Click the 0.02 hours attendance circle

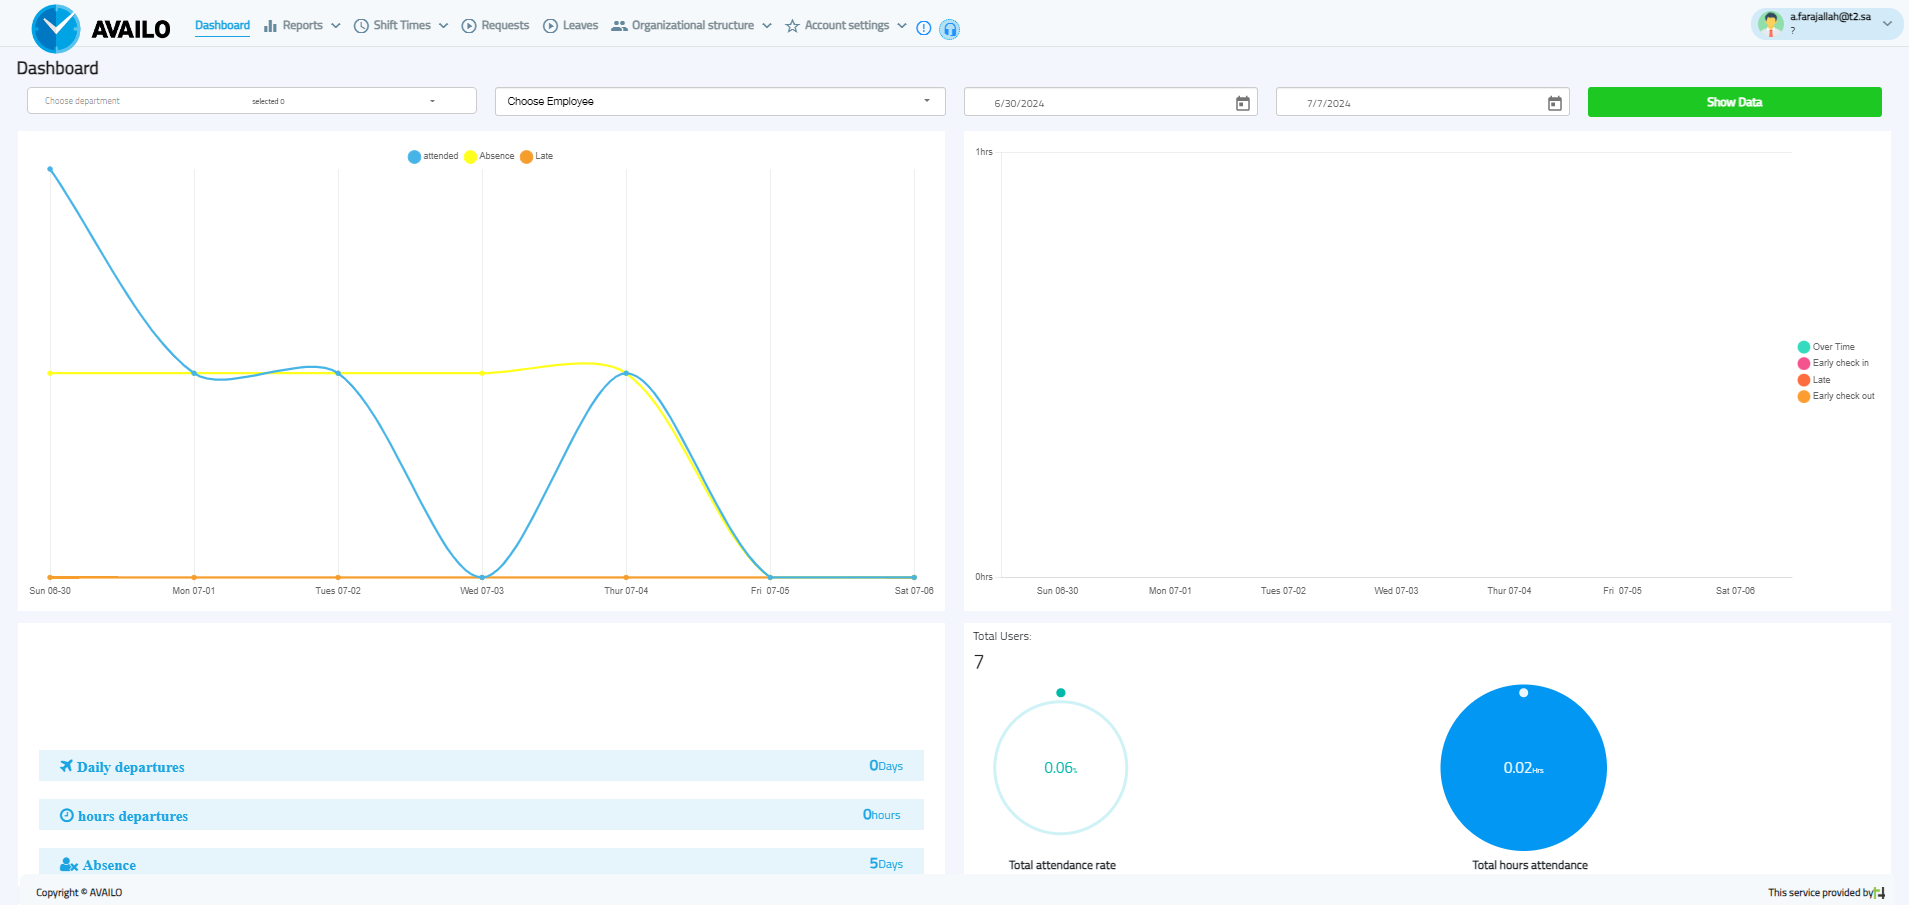click(1524, 768)
